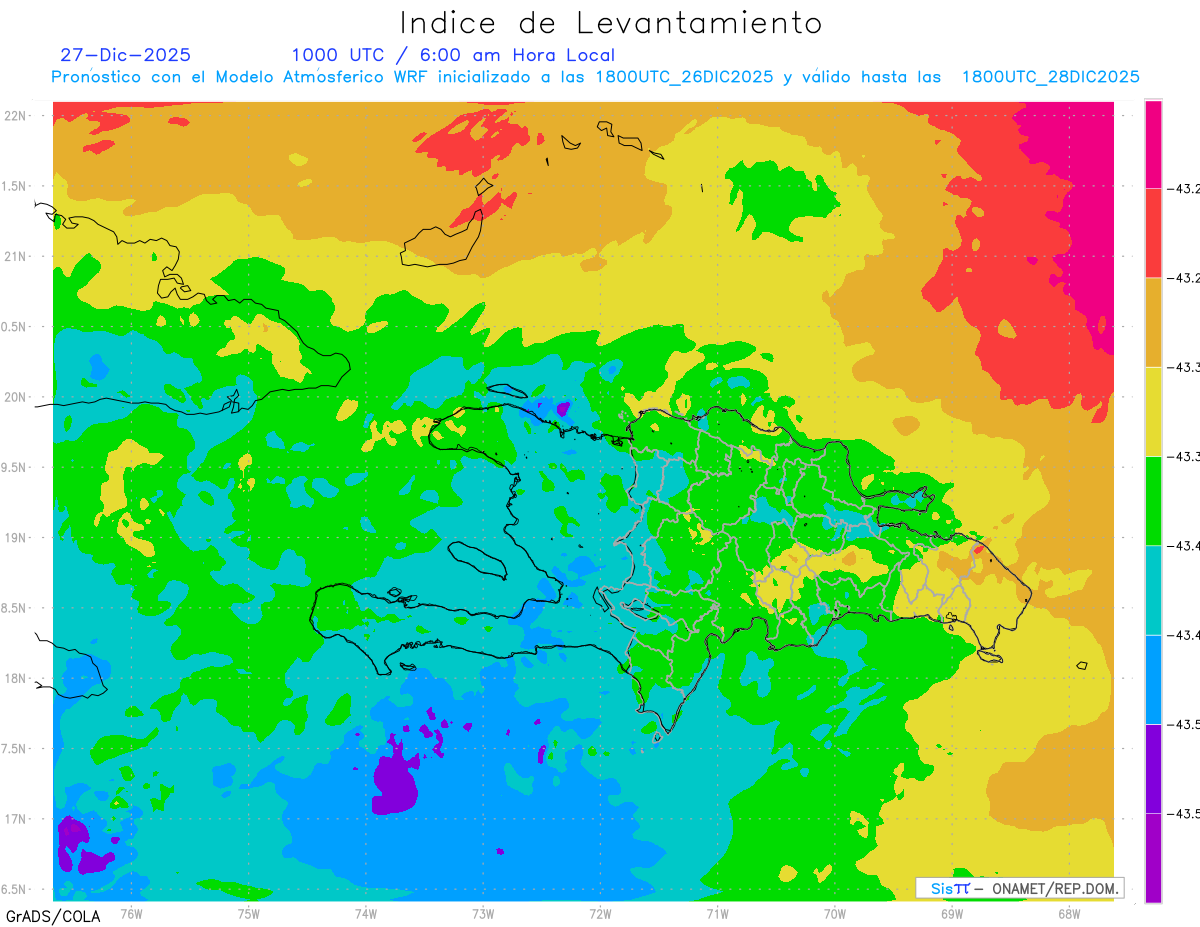Click the '75W' longitude label
Viewport: 1200px width, 927px height.
tap(249, 912)
